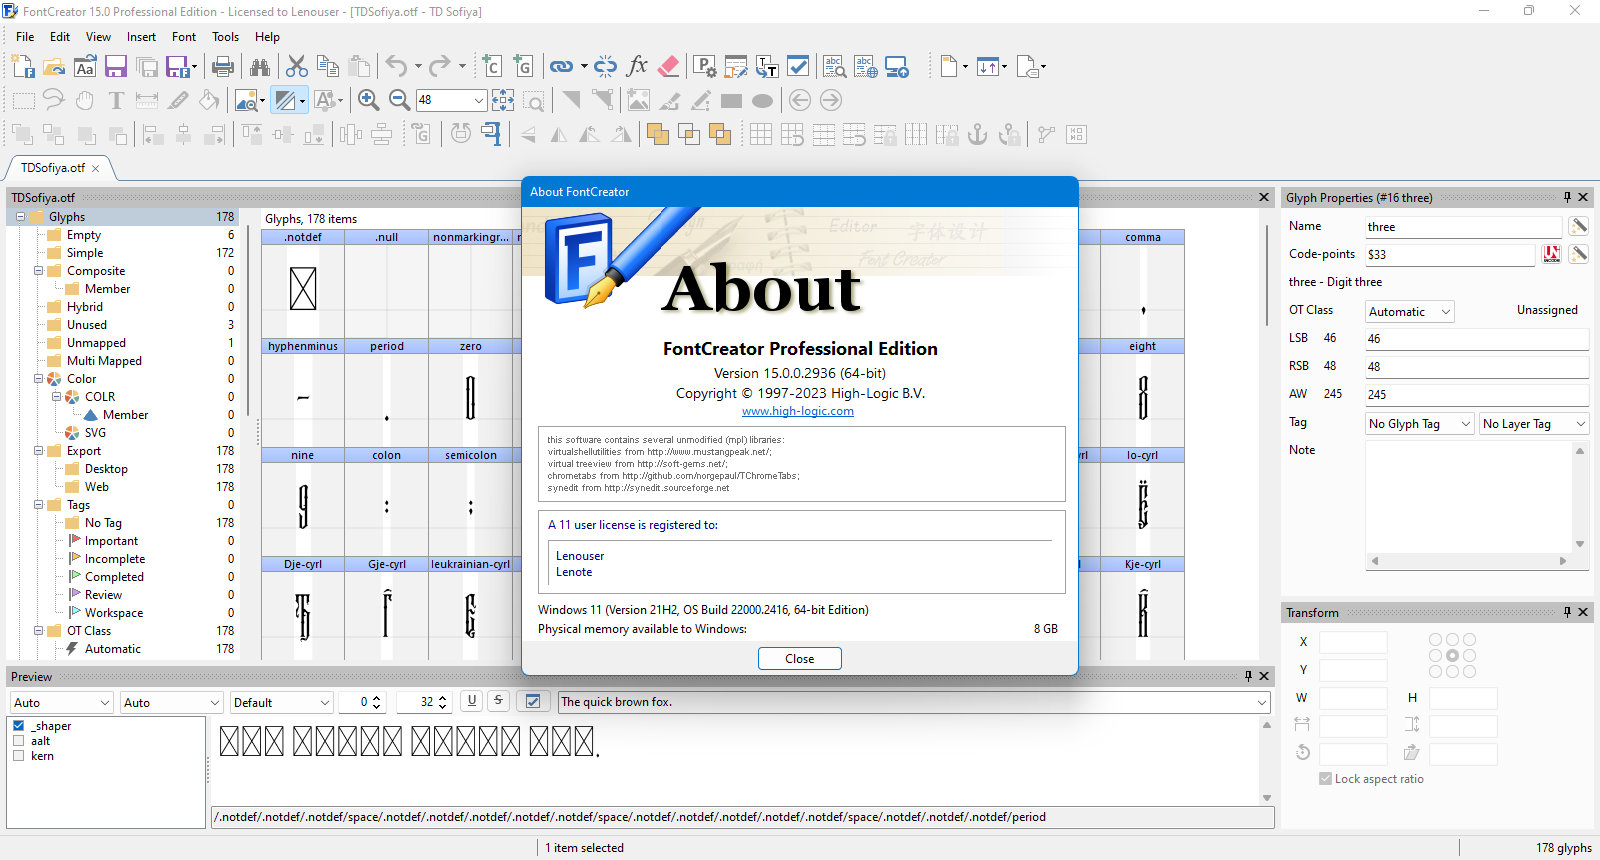This screenshot has width=1600, height=860.
Task: Open the Edit menu
Action: (x=60, y=37)
